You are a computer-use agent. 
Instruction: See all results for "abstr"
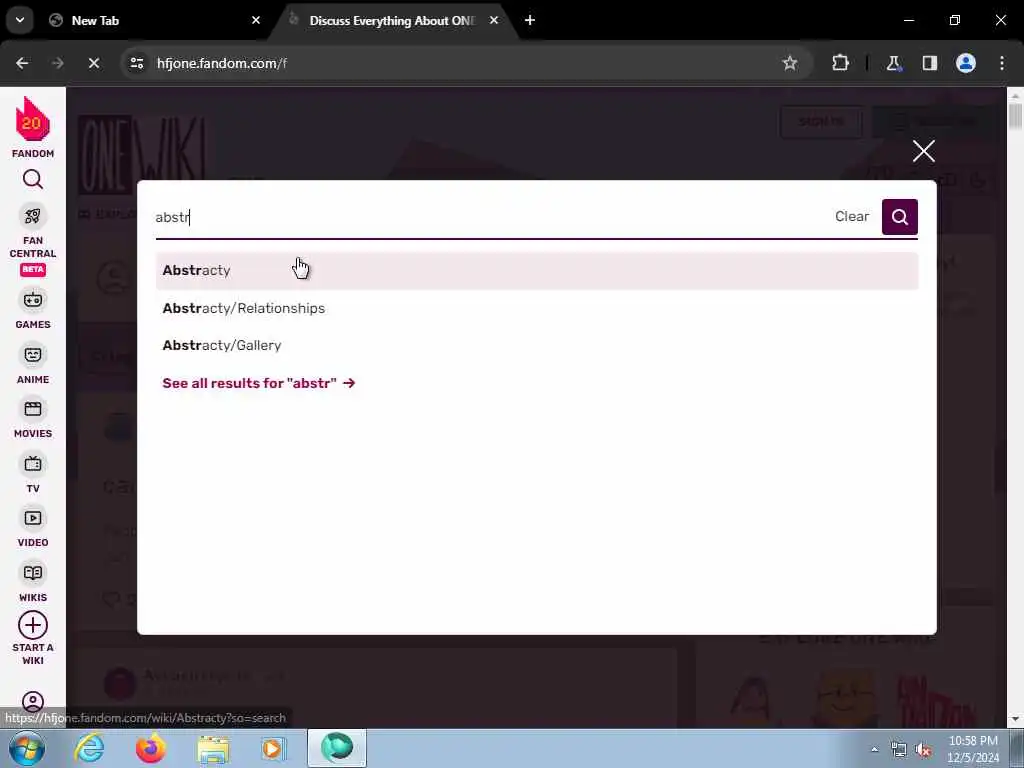pyautogui.click(x=259, y=383)
